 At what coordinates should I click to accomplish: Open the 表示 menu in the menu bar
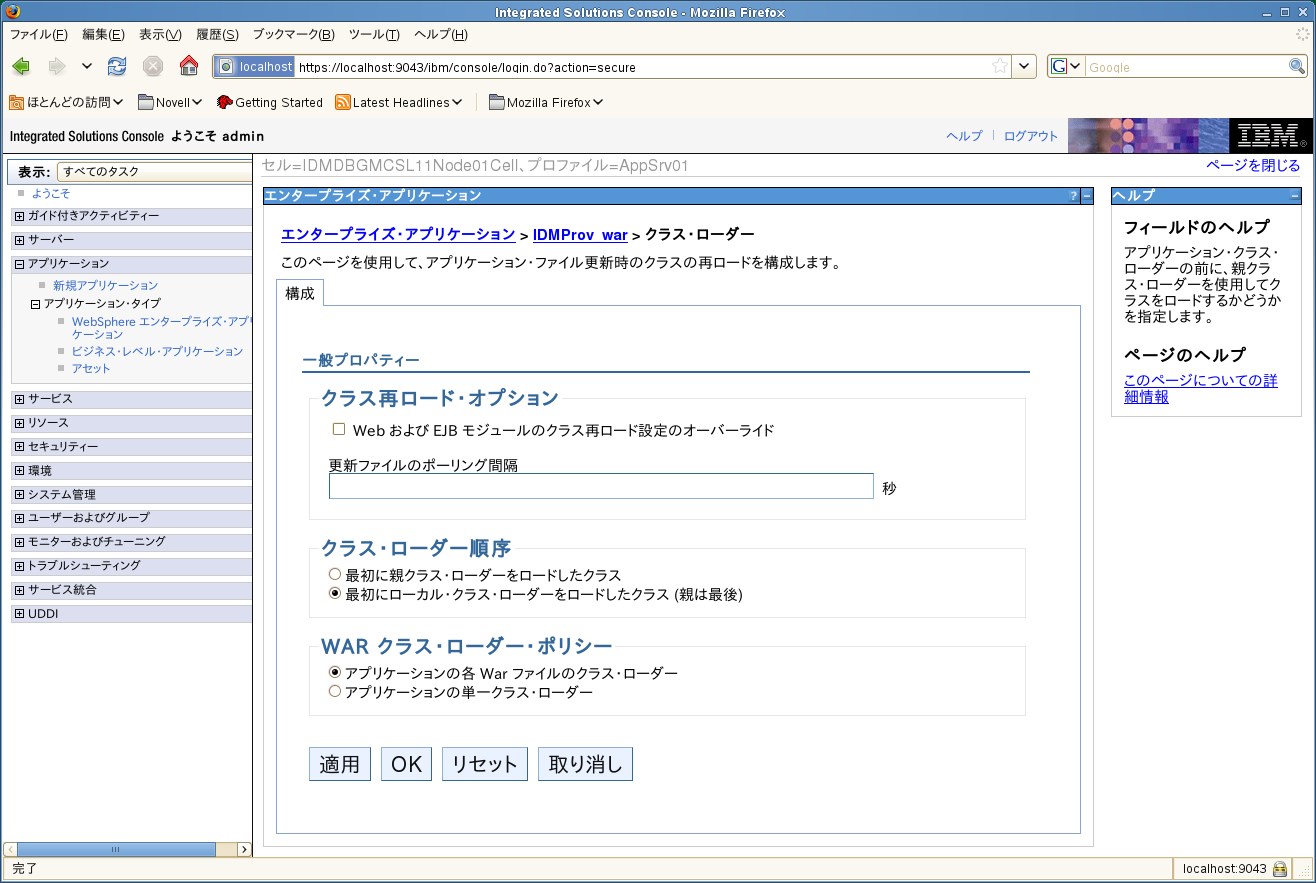(x=160, y=34)
